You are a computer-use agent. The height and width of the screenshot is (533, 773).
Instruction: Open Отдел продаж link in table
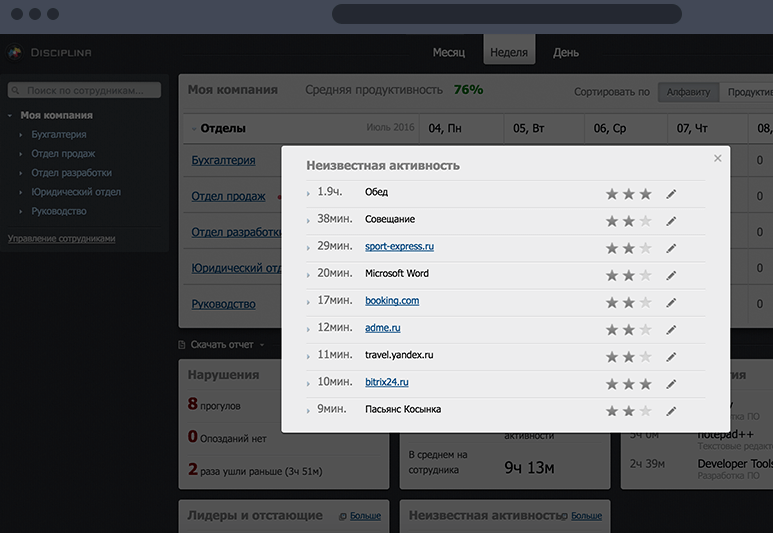point(228,196)
